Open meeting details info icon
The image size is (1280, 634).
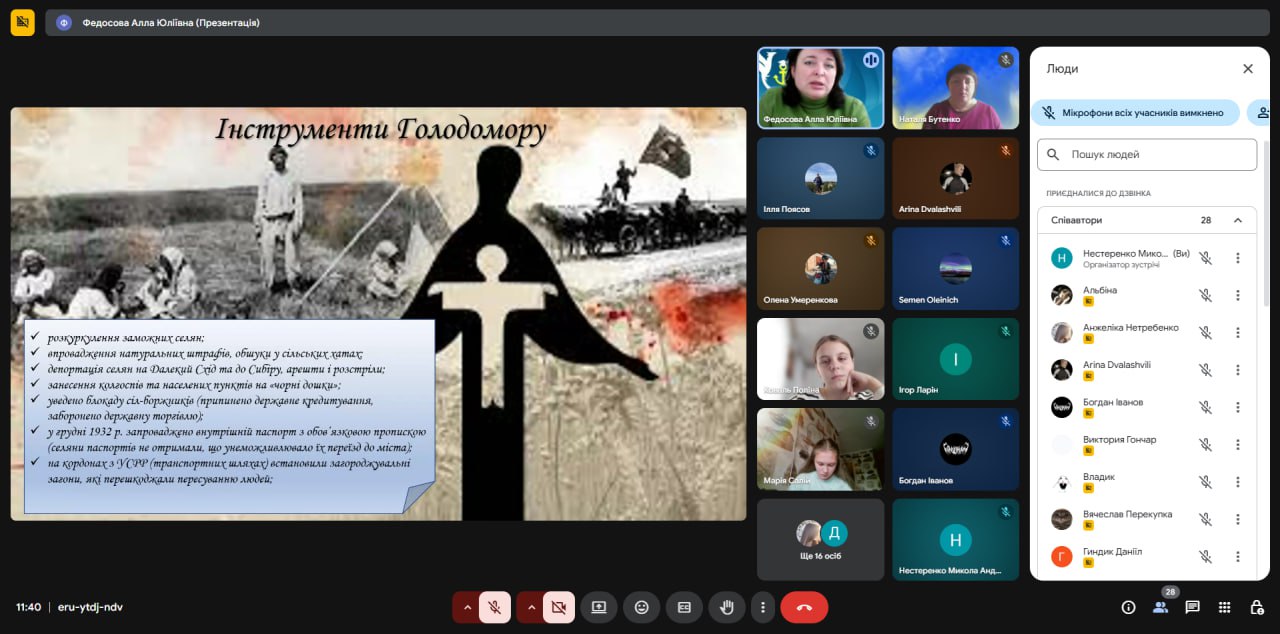coord(1128,607)
